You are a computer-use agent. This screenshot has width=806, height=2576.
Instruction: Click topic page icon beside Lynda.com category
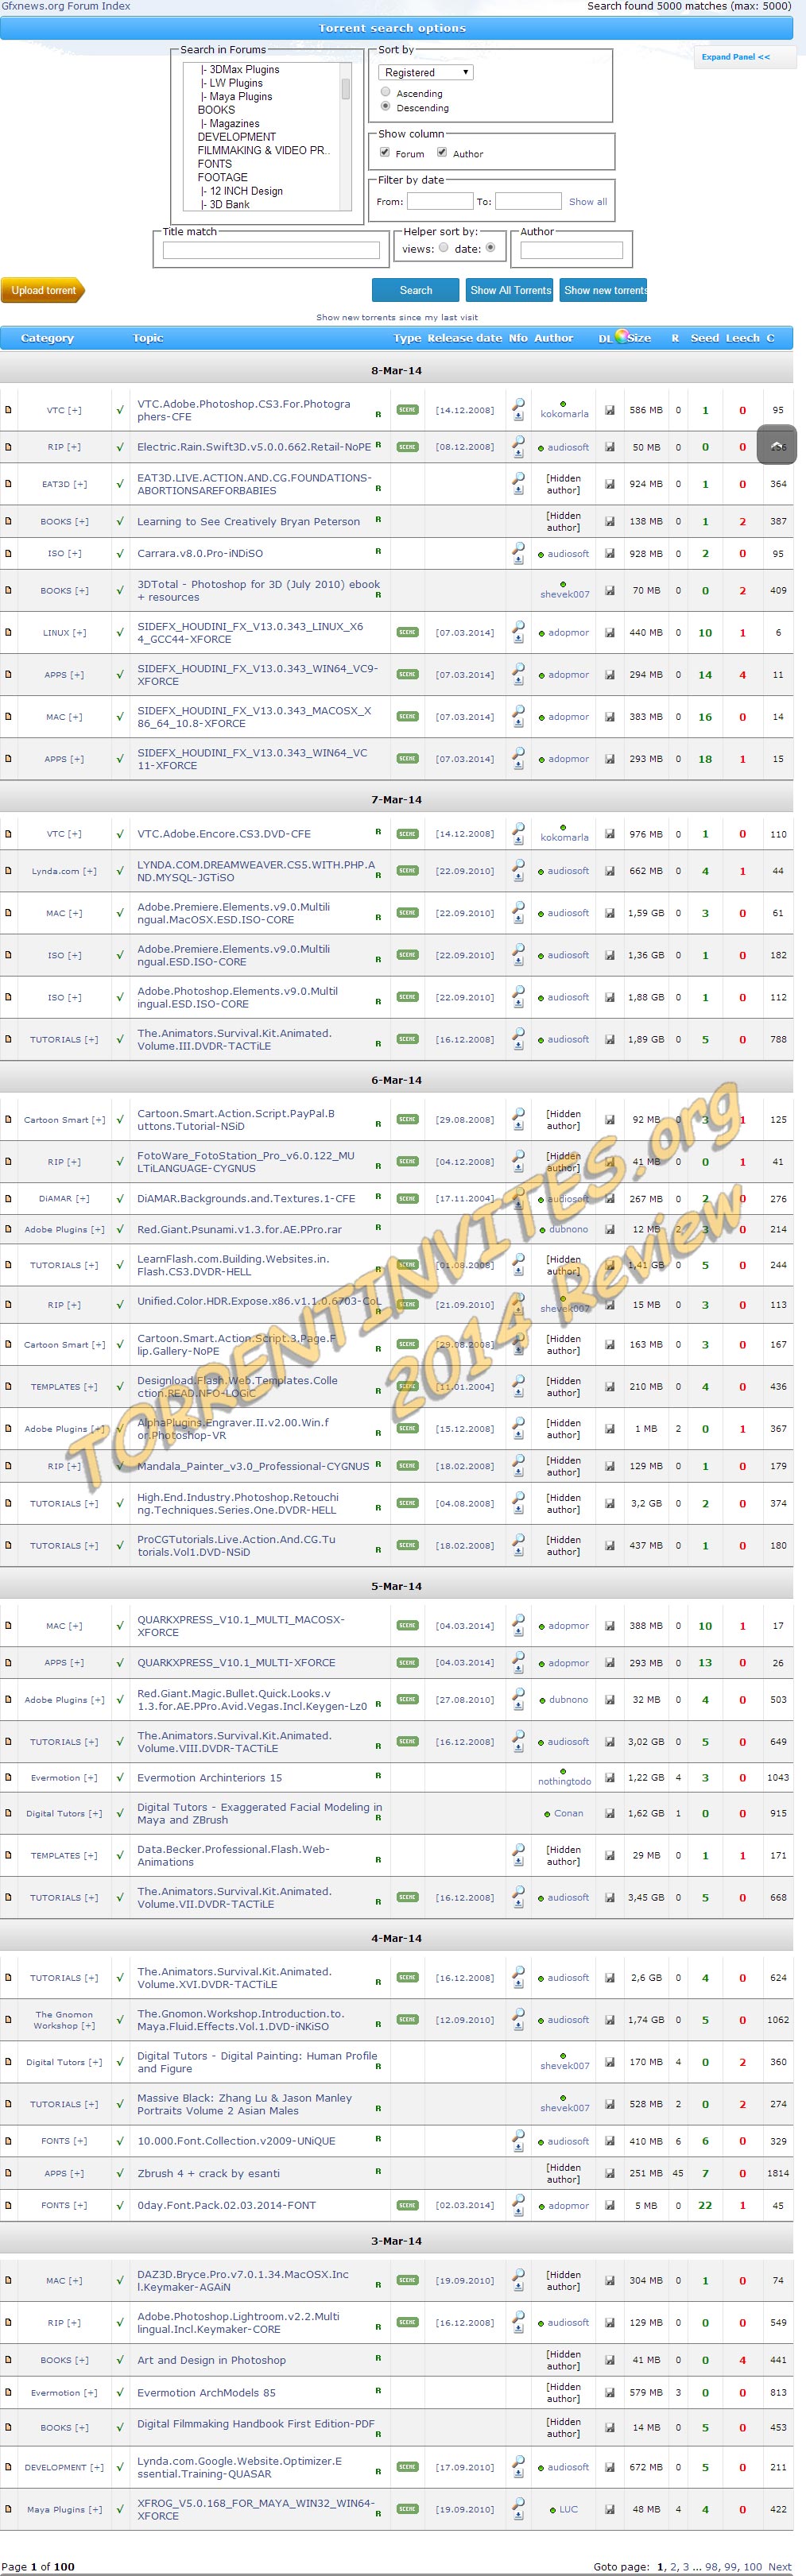pos(8,870)
